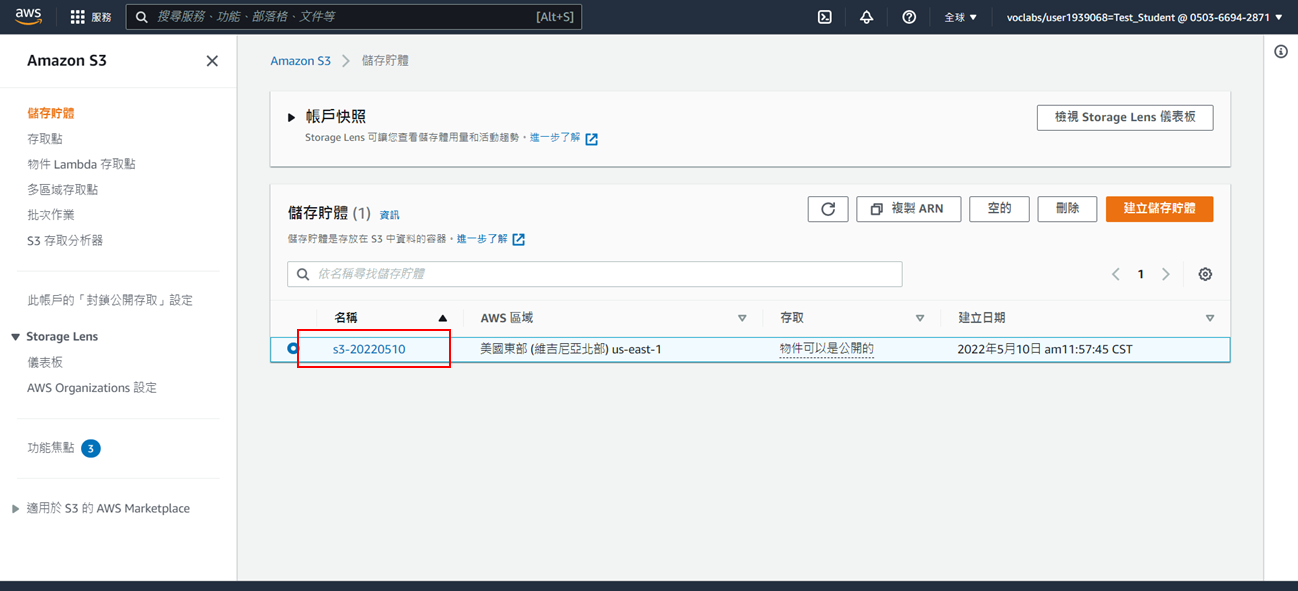Collapse the Storage Lens navigation group
This screenshot has width=1298, height=591.
pyautogui.click(x=15, y=337)
